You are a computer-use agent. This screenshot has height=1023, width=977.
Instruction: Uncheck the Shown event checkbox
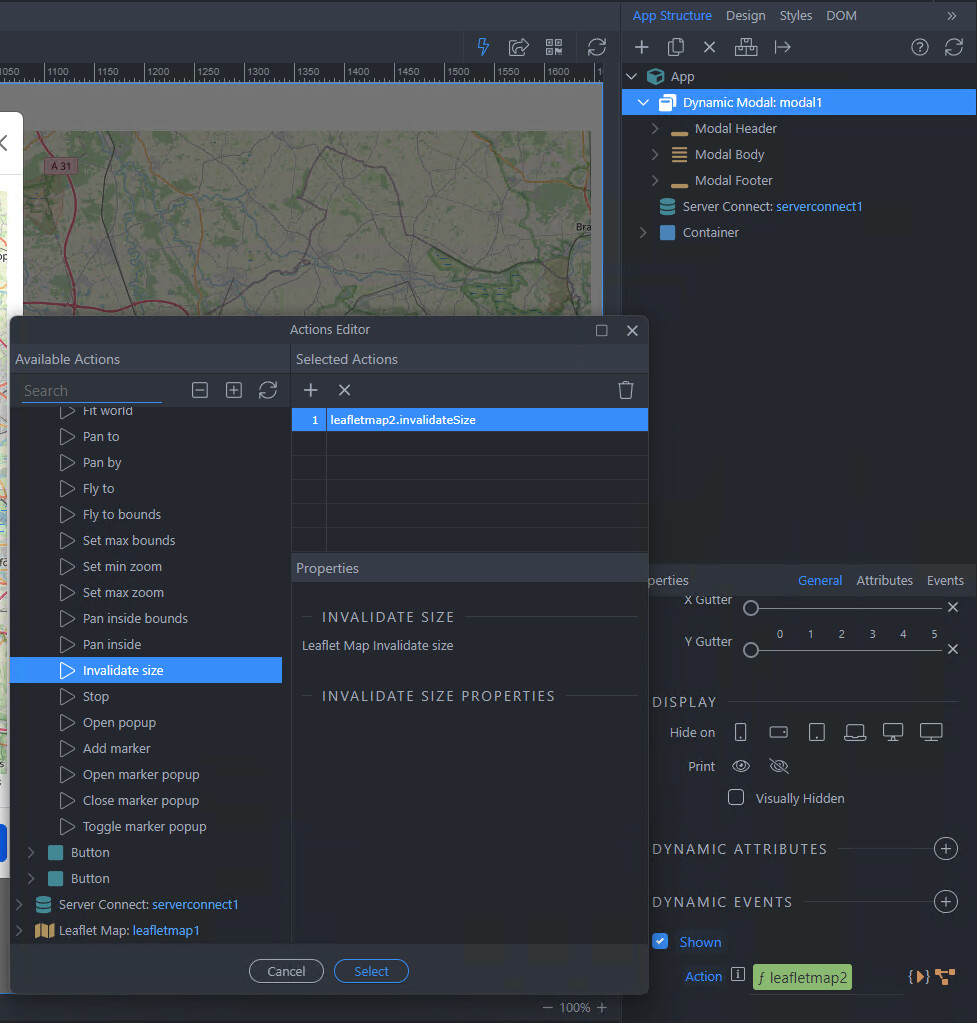pyautogui.click(x=660, y=942)
